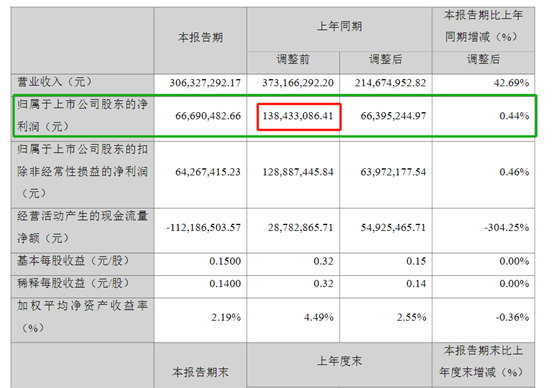Screen dimensions: 554x388
Task: Click the 营业收入（元） row label
Action: [54, 82]
